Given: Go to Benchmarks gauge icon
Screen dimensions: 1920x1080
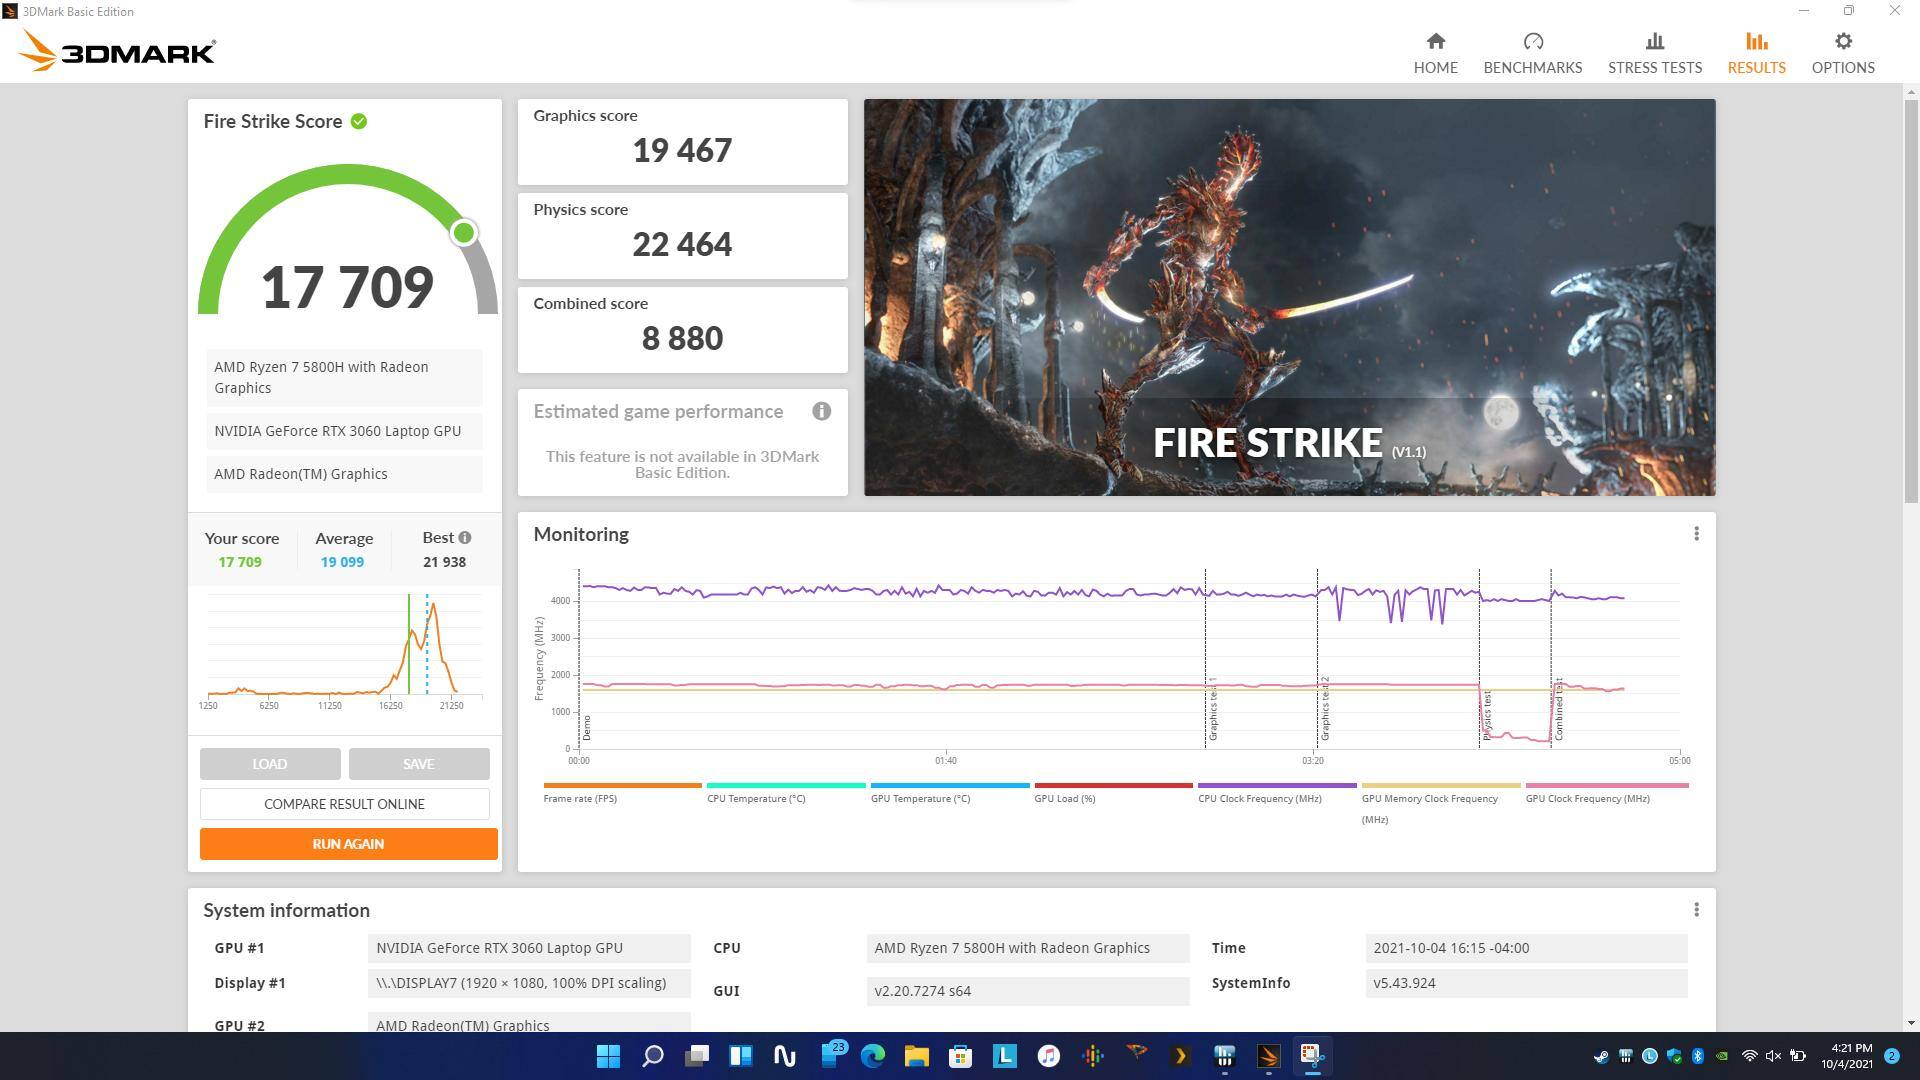Looking at the screenshot, I should pyautogui.click(x=1532, y=42).
